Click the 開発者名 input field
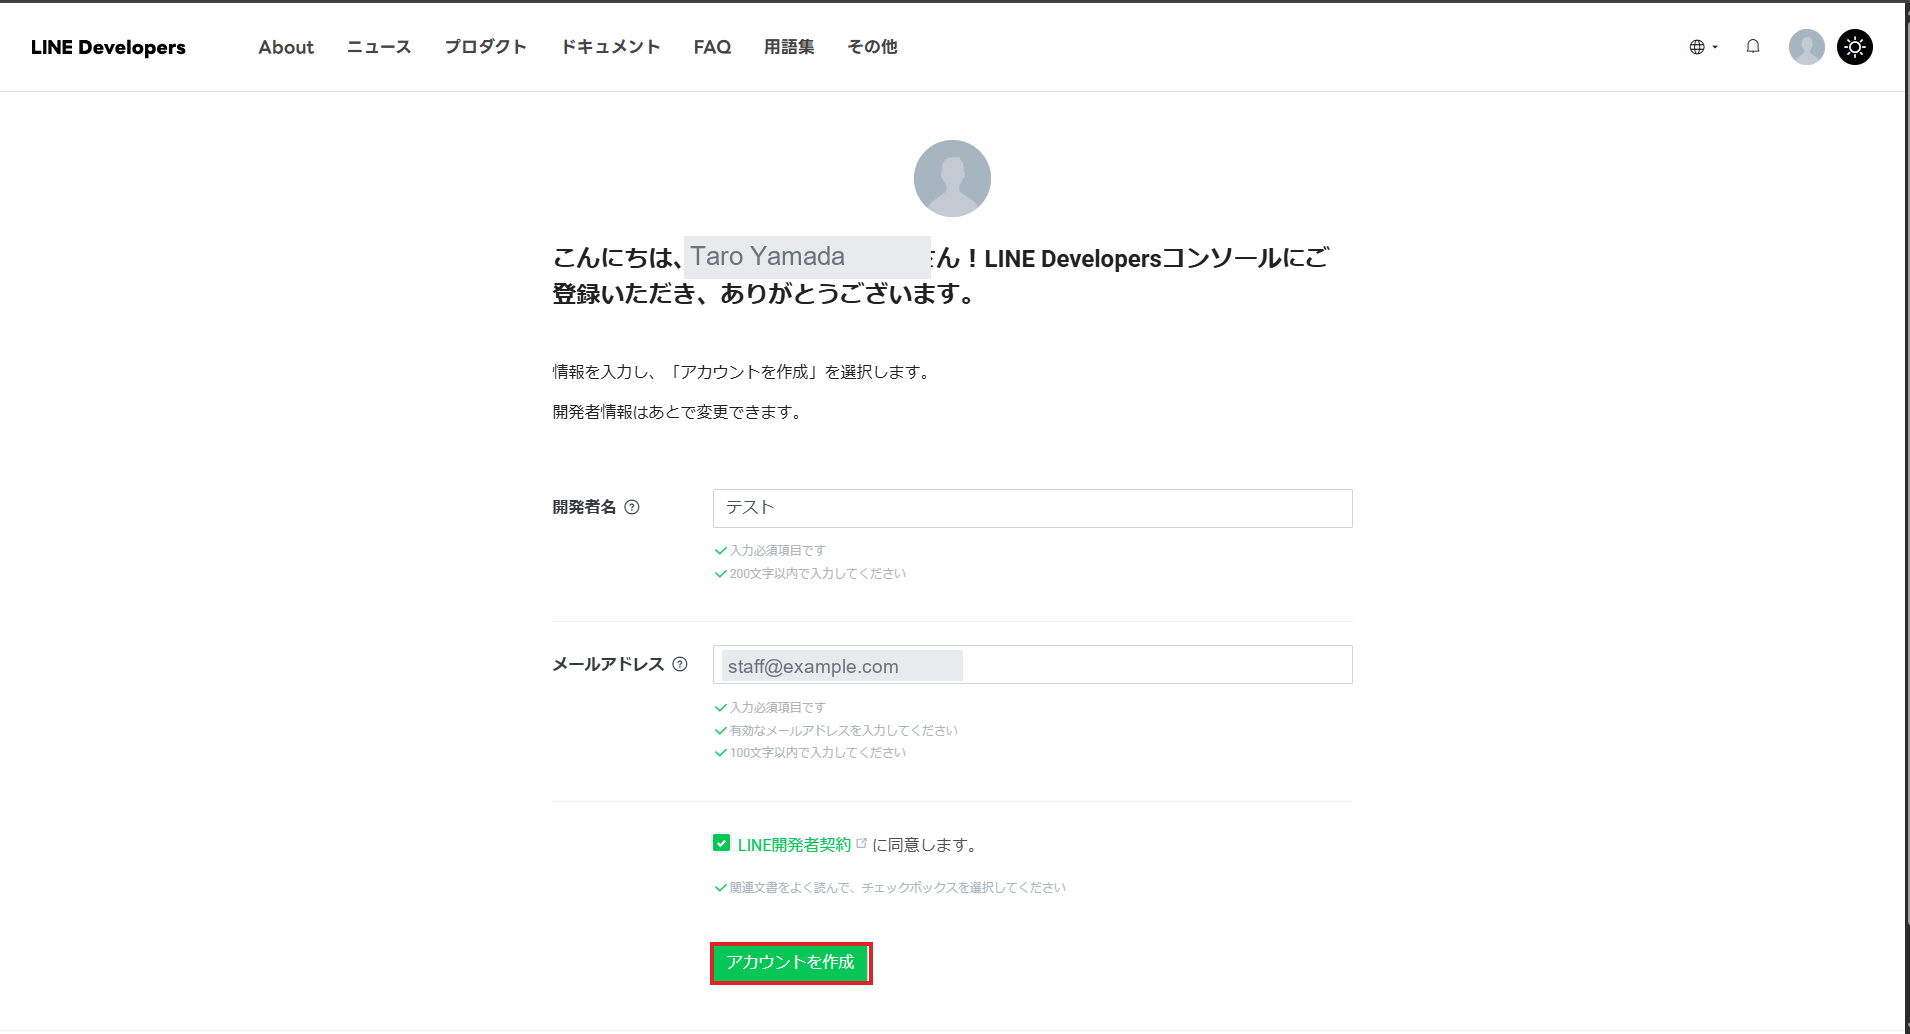This screenshot has height=1034, width=1910. coord(1032,508)
